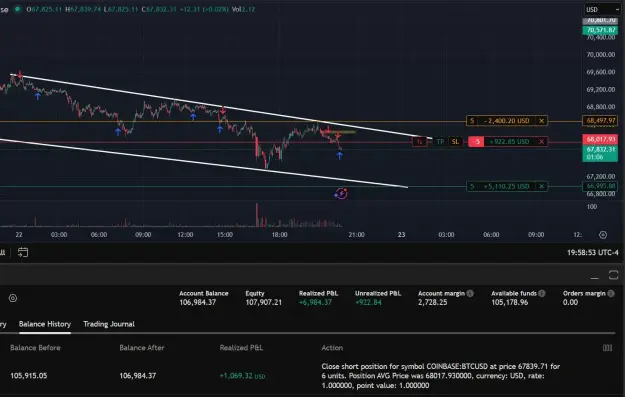Image resolution: width=625 pixels, height=397 pixels.
Task: Select the -2,400.20 USD stop loss label
Action: click(x=507, y=121)
